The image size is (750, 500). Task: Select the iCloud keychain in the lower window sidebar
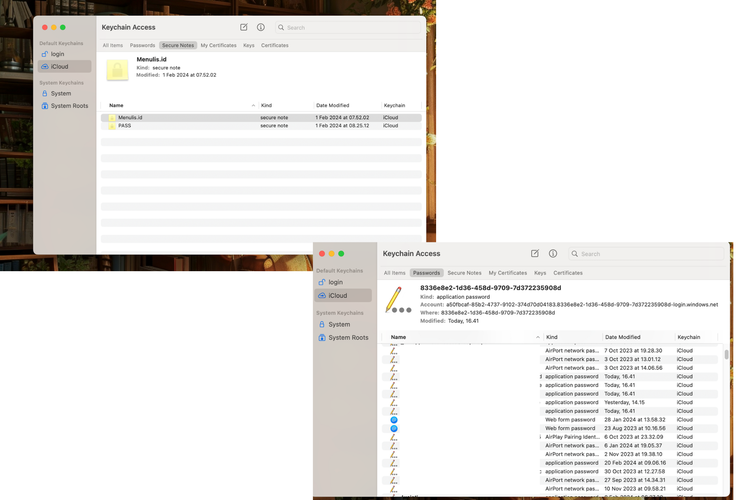click(x=338, y=296)
